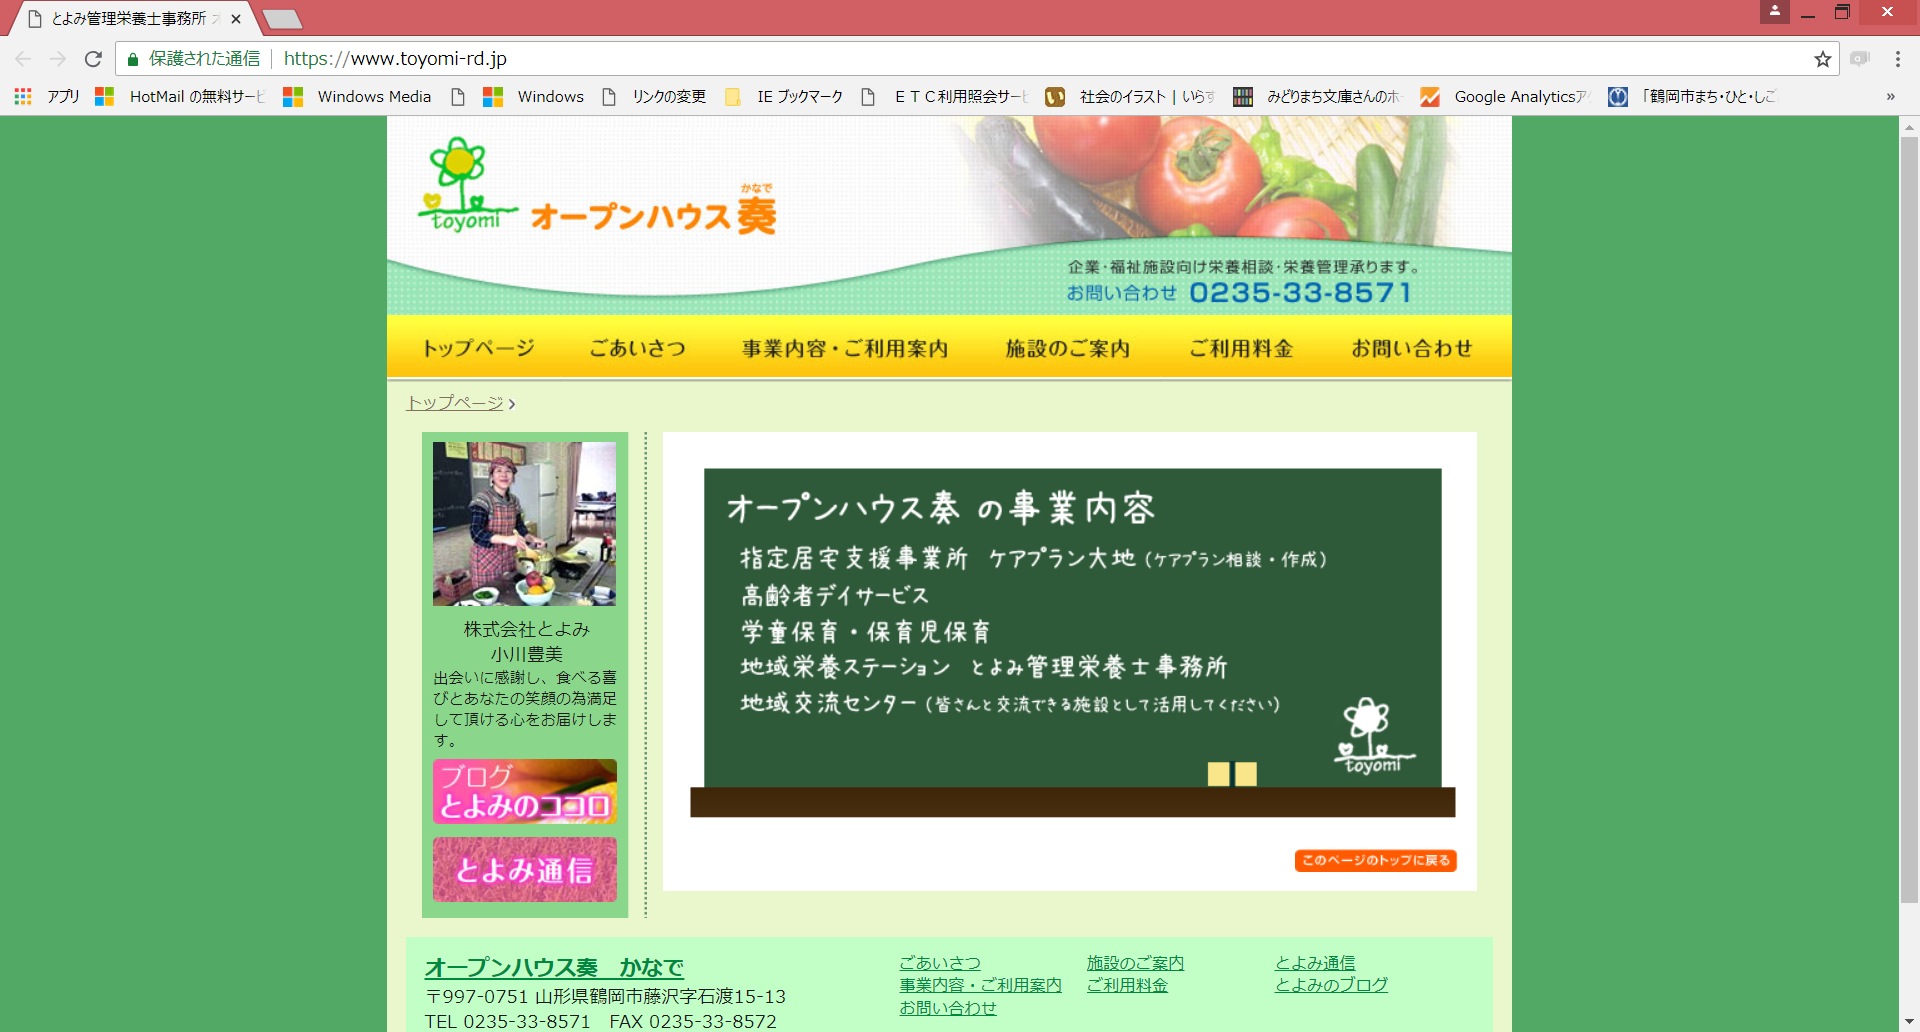Open the Google Analytics bookmark
The width and height of the screenshot is (1920, 1032).
tap(1504, 96)
